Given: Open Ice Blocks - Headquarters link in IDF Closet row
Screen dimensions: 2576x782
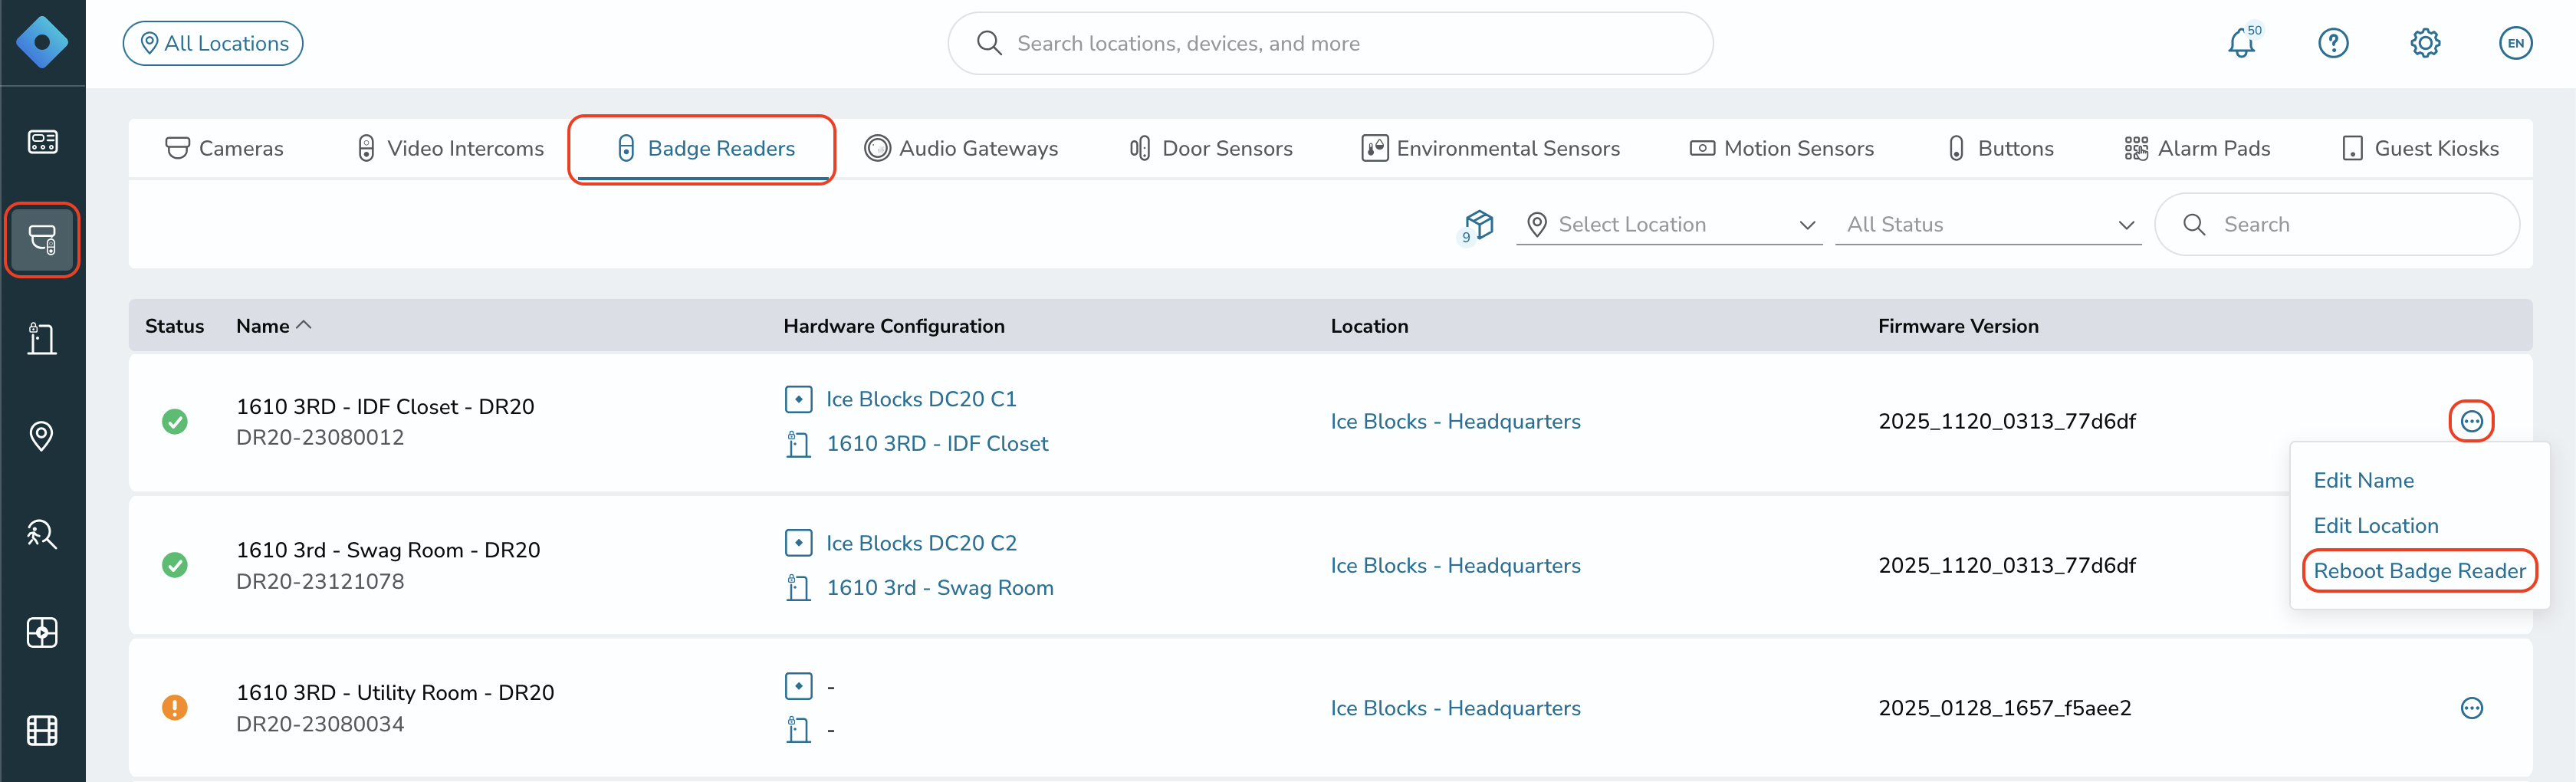Looking at the screenshot, I should (x=1455, y=422).
